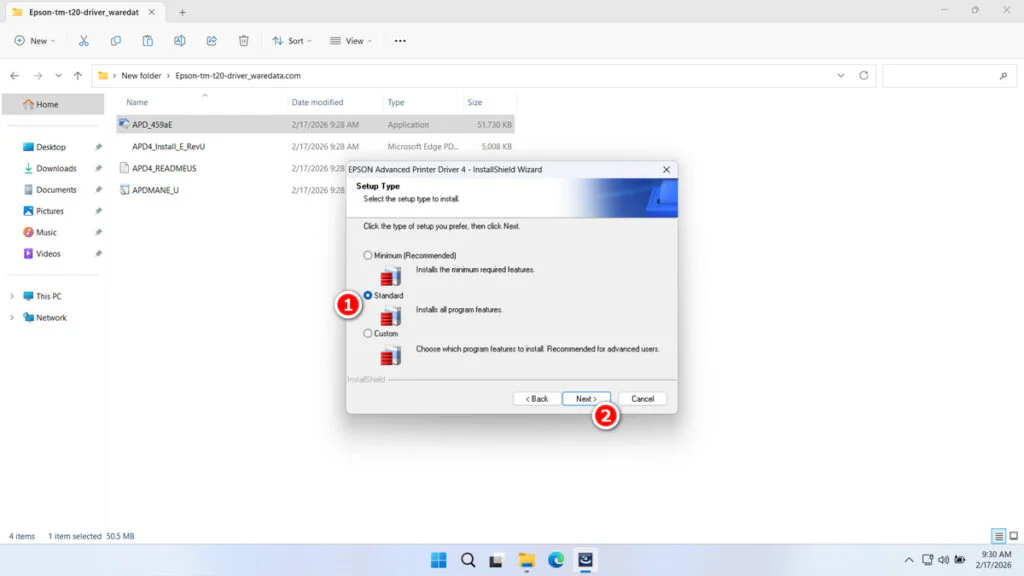Select the Custom setup option
1024x576 pixels.
click(x=368, y=333)
